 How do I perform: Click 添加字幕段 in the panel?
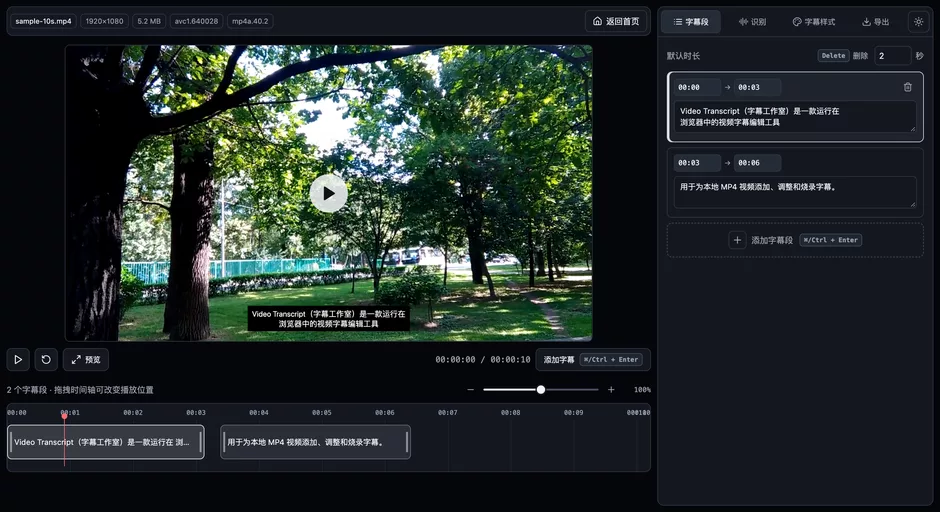(795, 240)
